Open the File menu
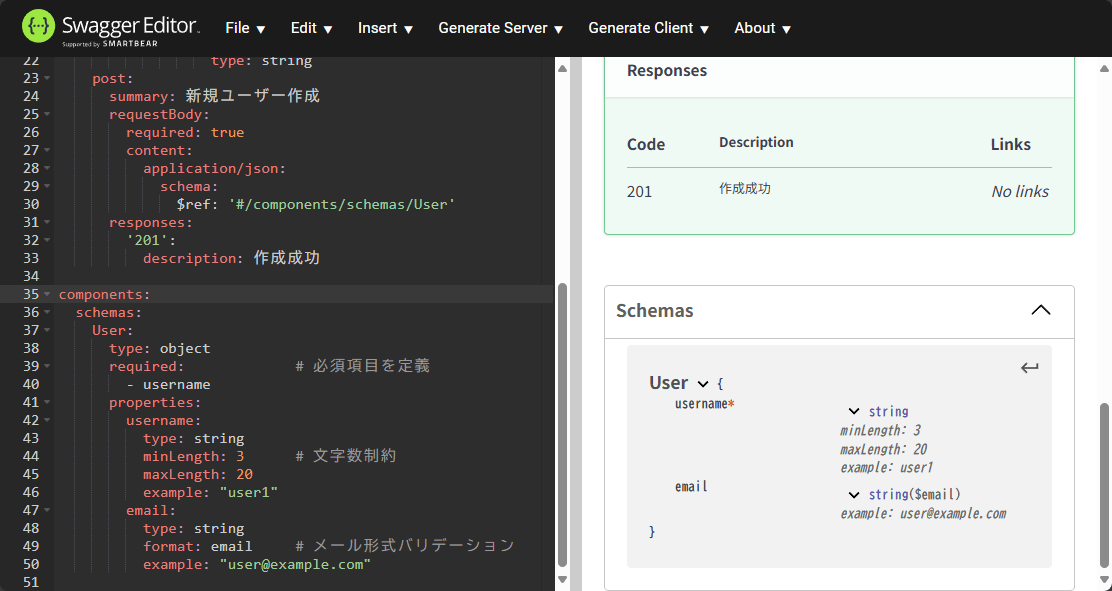Screen dimensions: 1112x591 point(245,27)
